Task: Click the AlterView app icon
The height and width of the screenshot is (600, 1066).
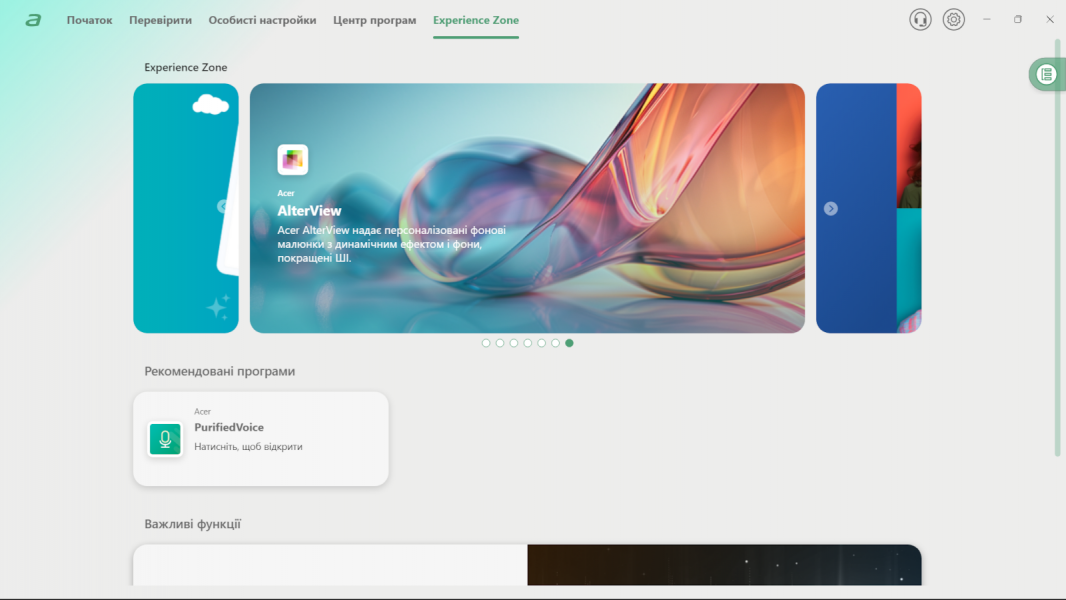Action: tap(293, 159)
